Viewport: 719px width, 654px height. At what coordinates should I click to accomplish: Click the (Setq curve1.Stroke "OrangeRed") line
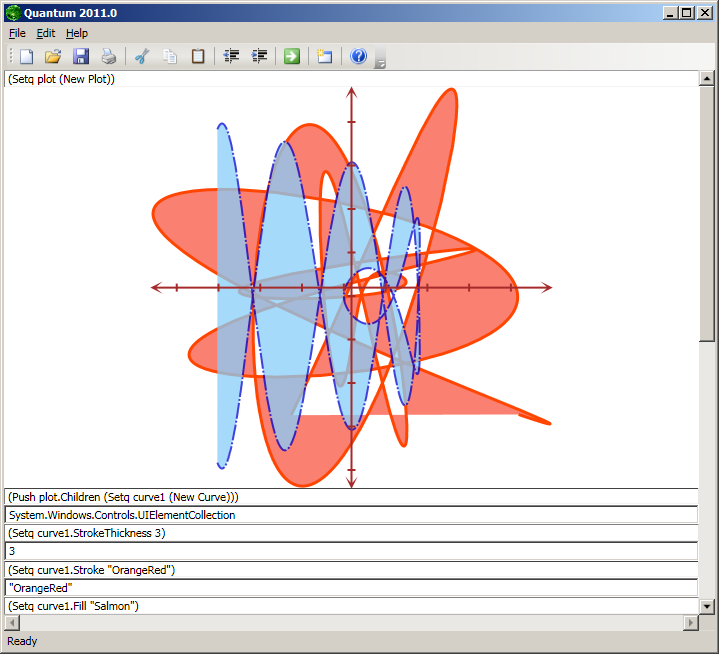click(x=351, y=570)
